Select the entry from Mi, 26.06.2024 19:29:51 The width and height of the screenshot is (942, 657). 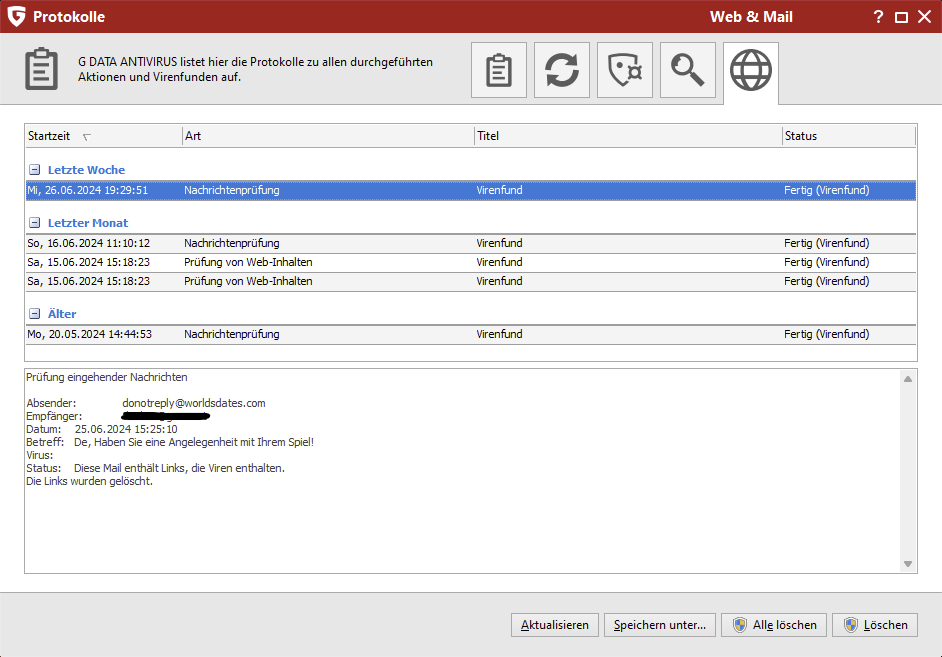[x=471, y=190]
